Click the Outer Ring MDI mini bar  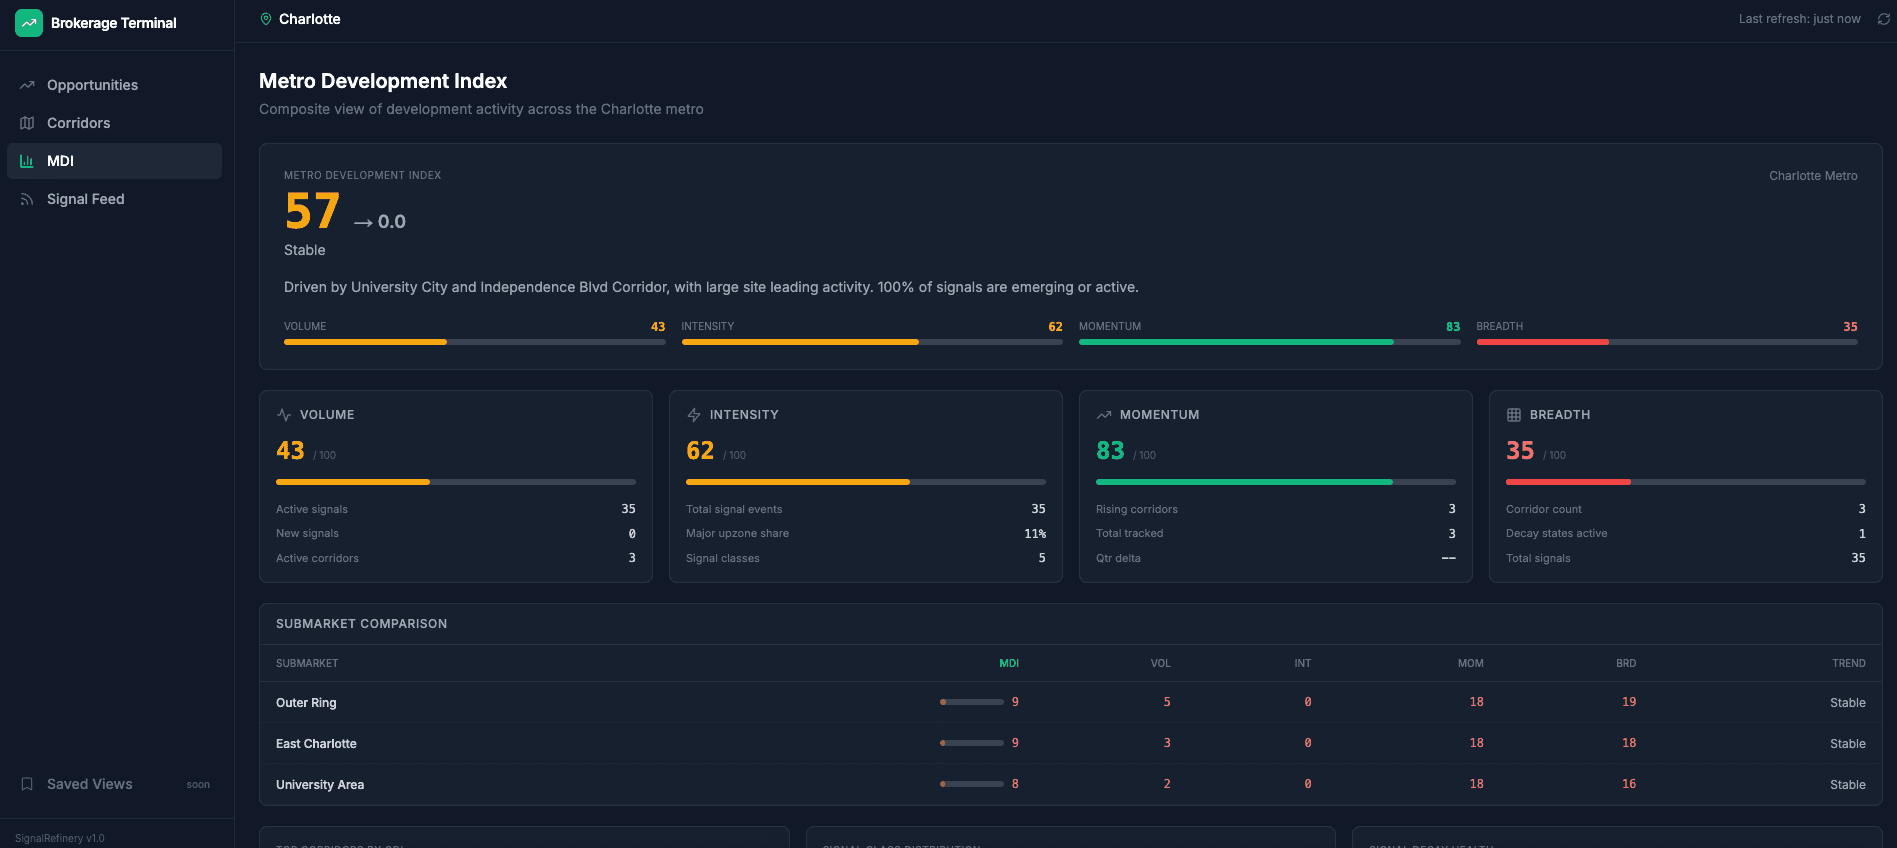click(972, 702)
